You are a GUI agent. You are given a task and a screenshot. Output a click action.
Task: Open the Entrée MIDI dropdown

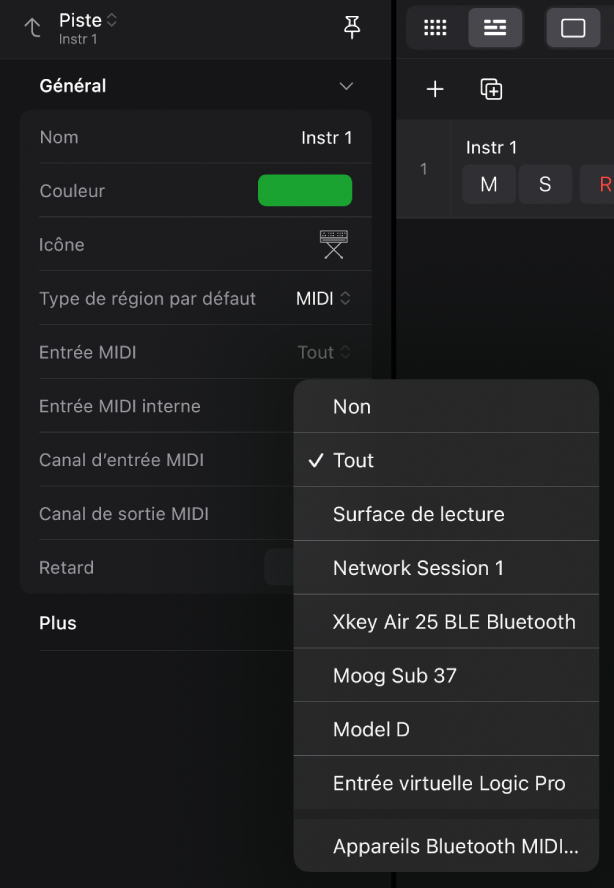click(324, 352)
